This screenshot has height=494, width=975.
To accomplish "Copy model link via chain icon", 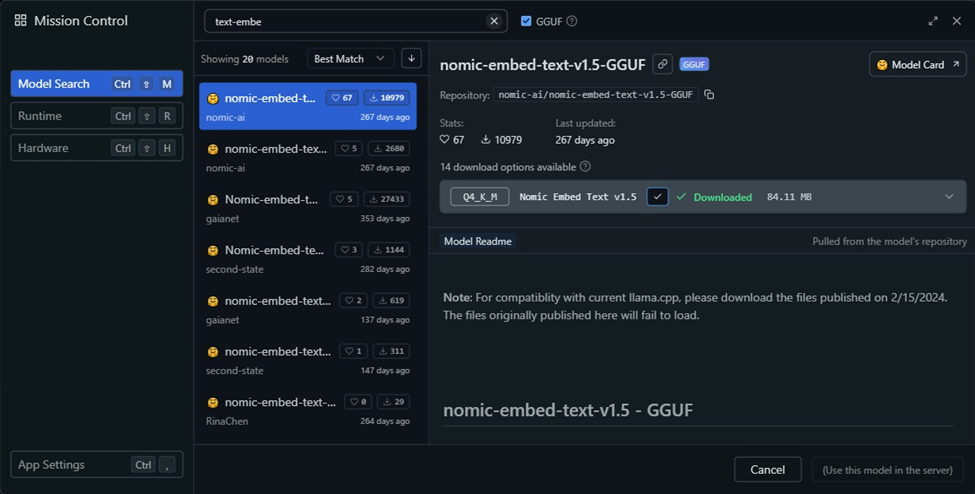I will coord(662,65).
